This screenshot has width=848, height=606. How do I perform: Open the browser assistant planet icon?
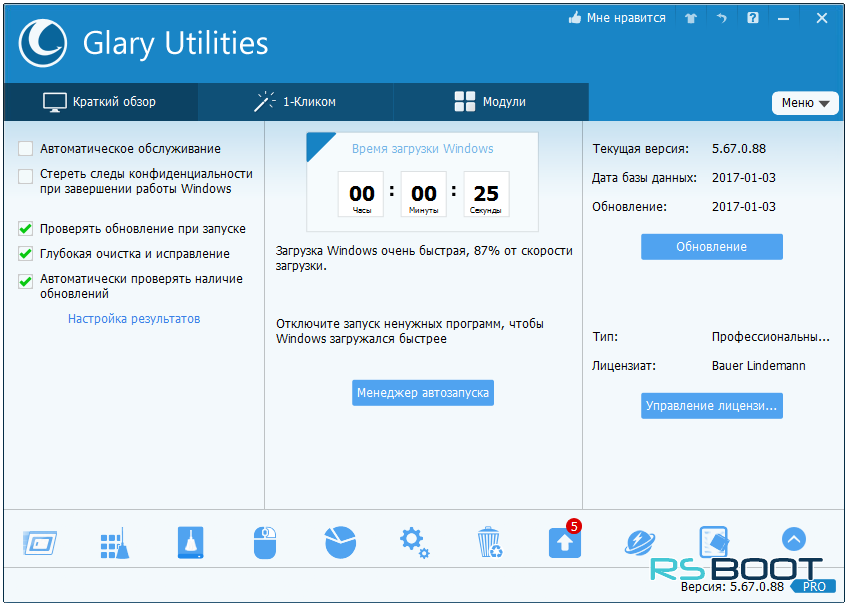pos(640,543)
